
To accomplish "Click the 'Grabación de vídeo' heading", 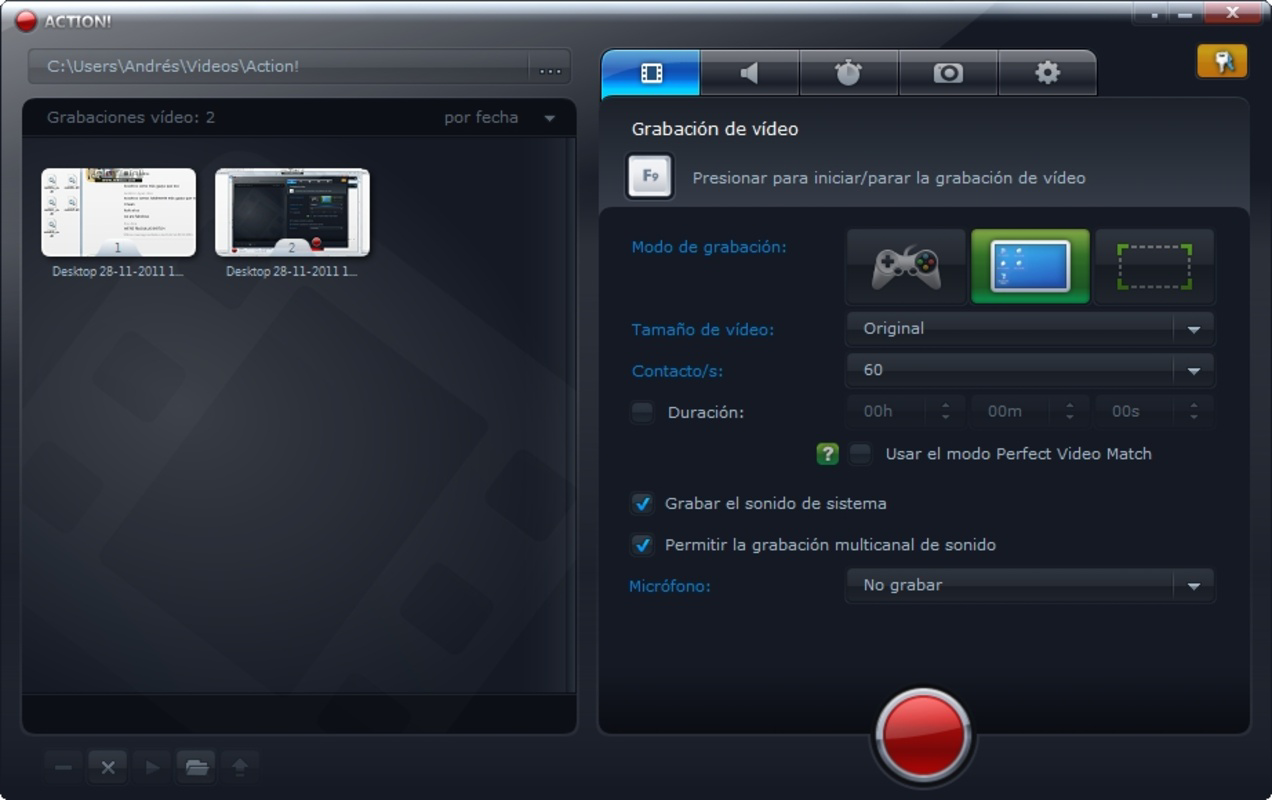I will (715, 129).
